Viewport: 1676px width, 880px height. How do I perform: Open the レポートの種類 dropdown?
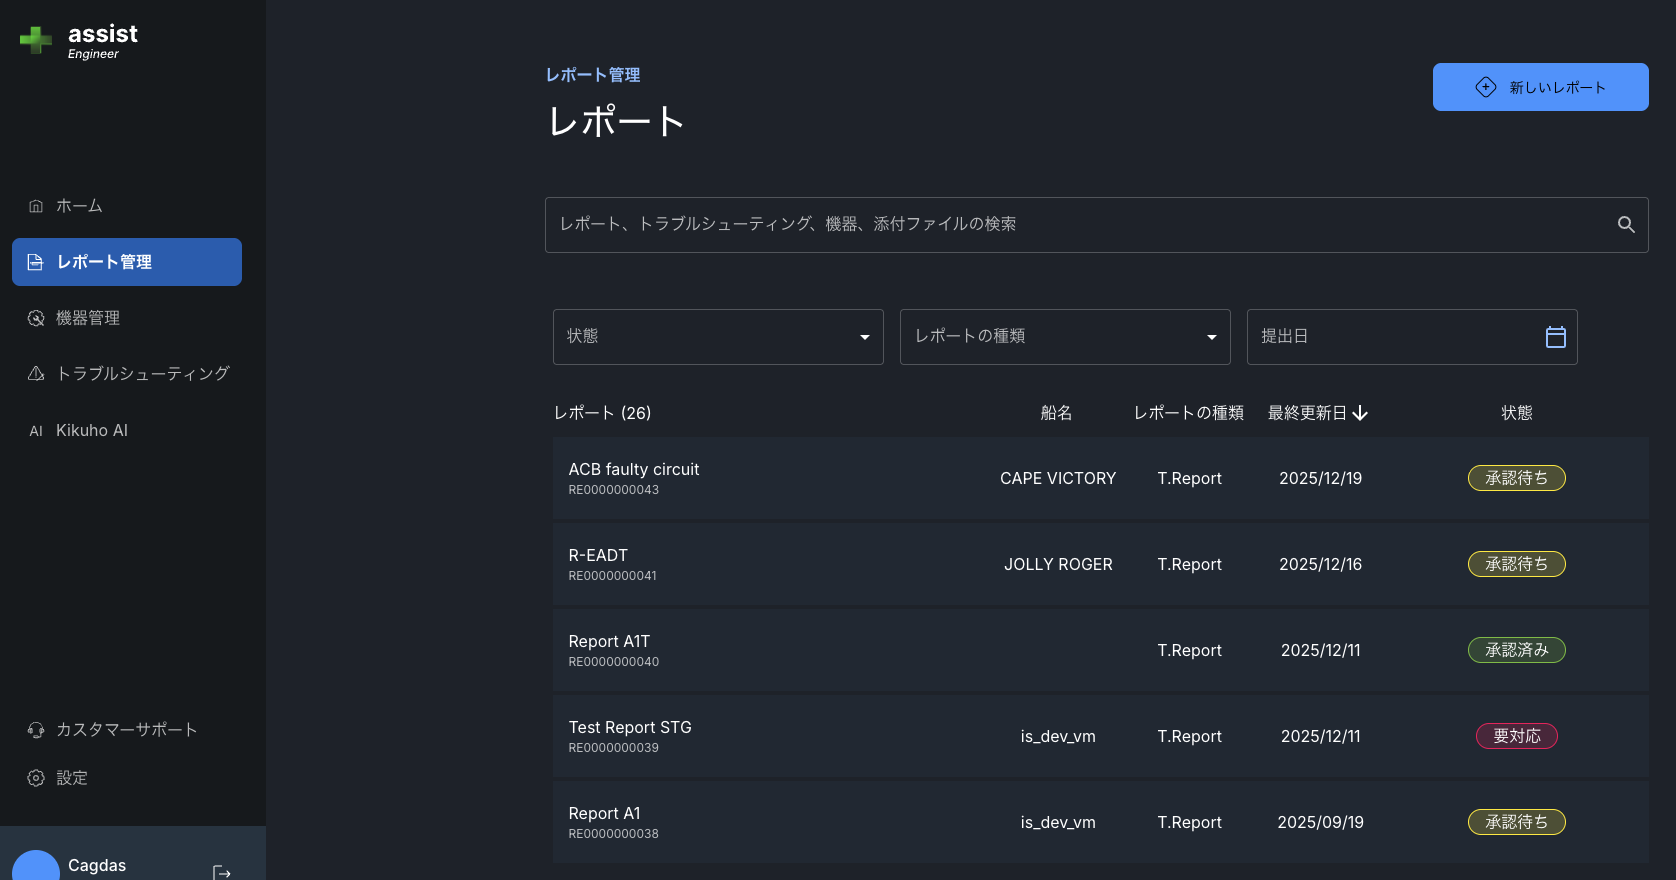1065,337
